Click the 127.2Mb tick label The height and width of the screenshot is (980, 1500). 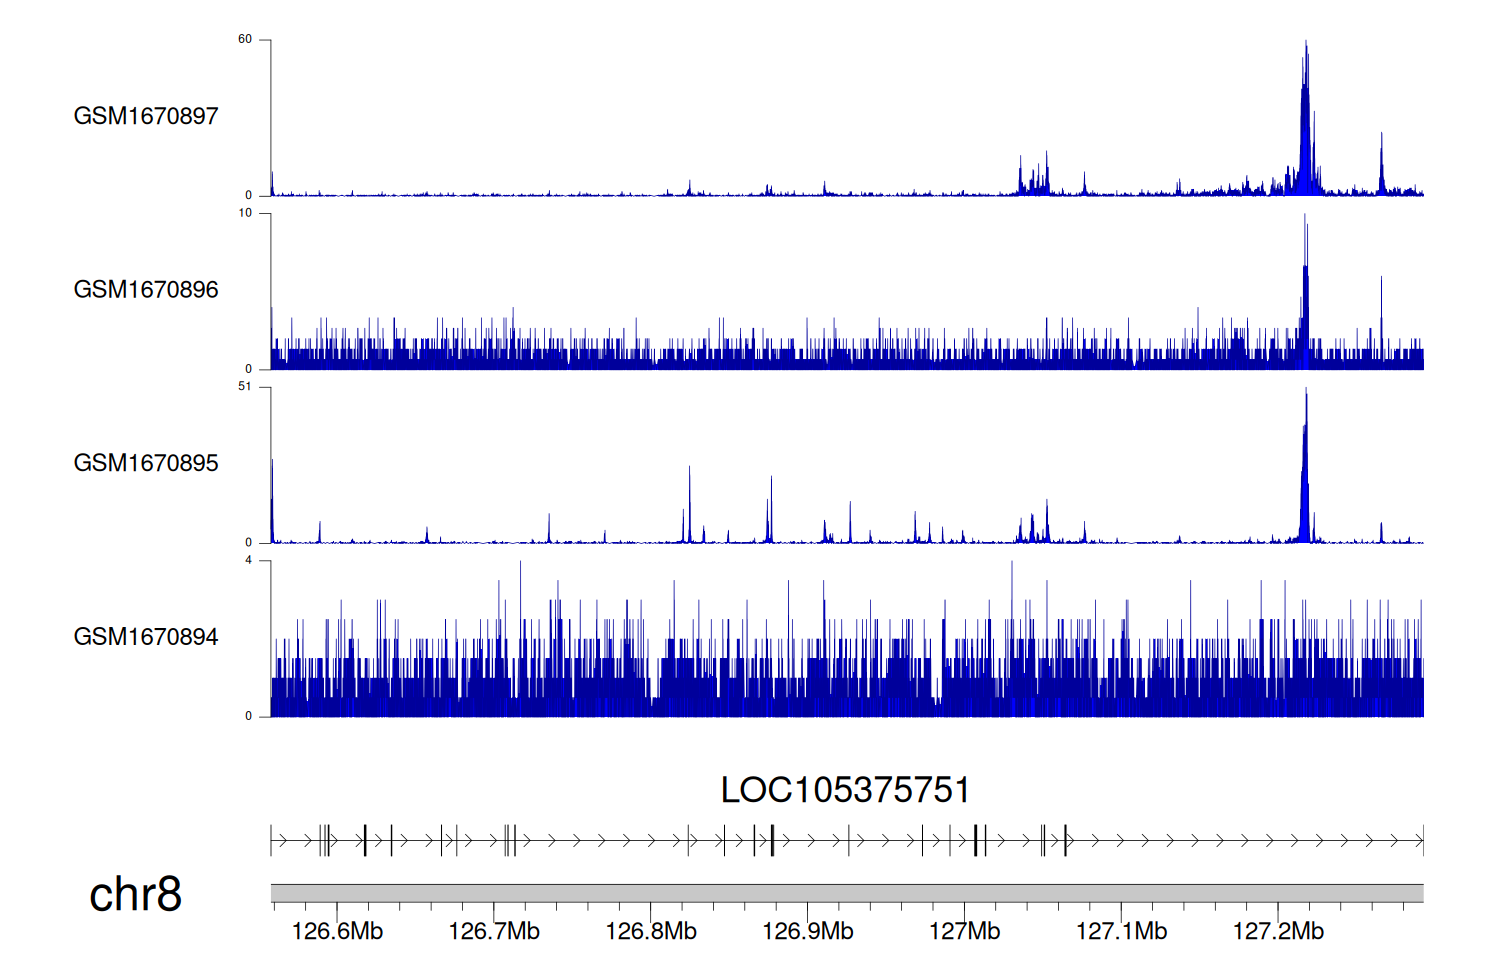(x=1278, y=931)
